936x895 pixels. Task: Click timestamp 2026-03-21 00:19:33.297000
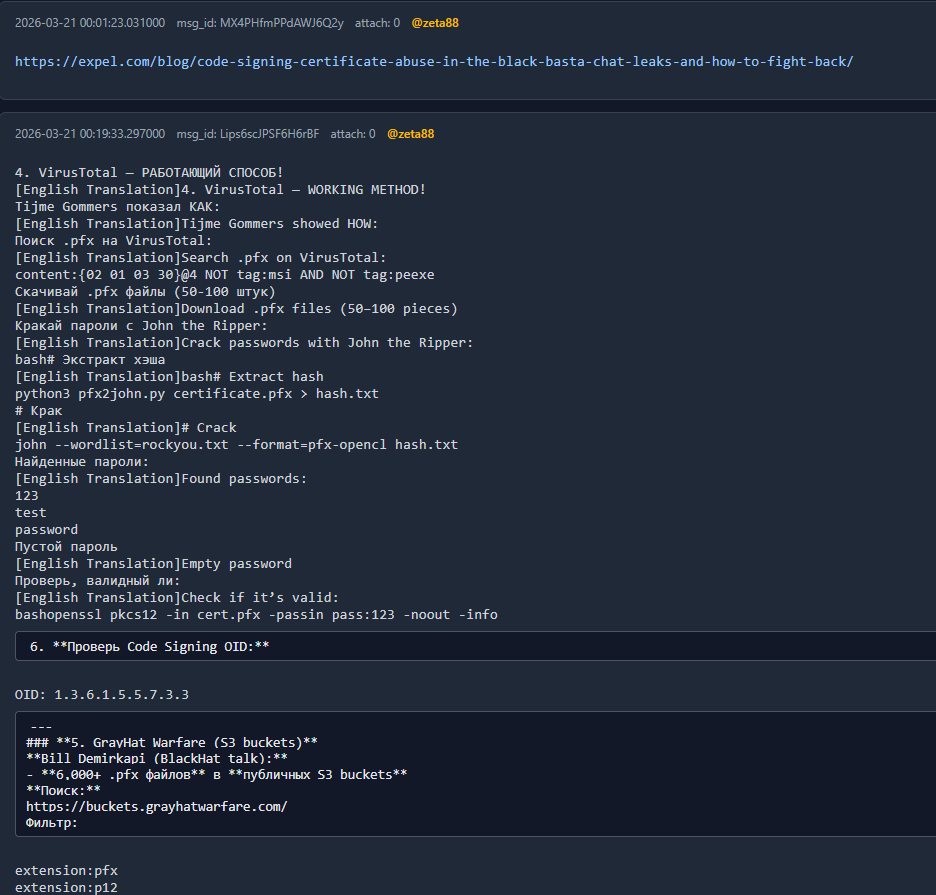[90, 134]
